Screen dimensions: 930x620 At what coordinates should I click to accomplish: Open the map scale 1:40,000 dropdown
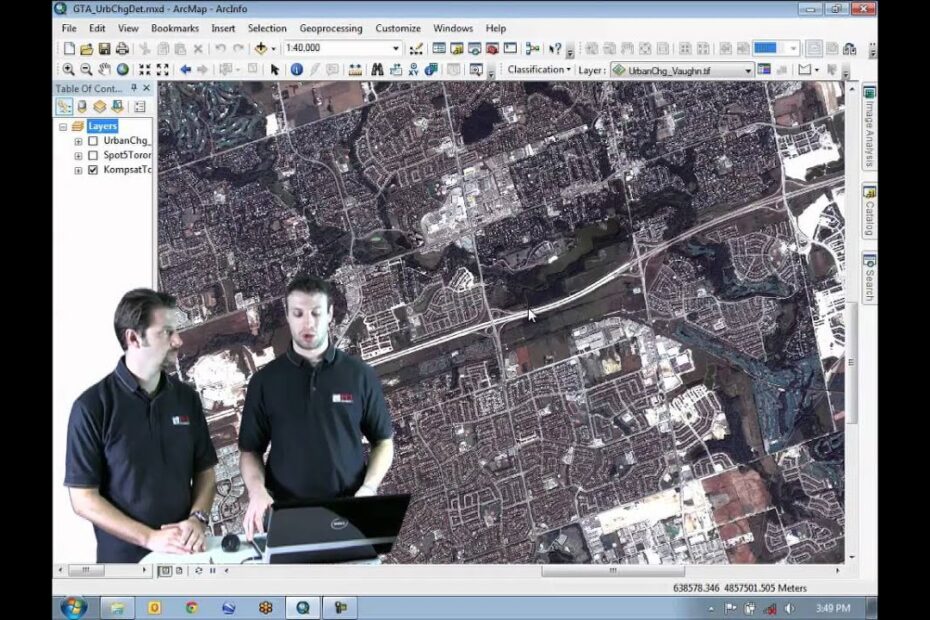[396, 49]
